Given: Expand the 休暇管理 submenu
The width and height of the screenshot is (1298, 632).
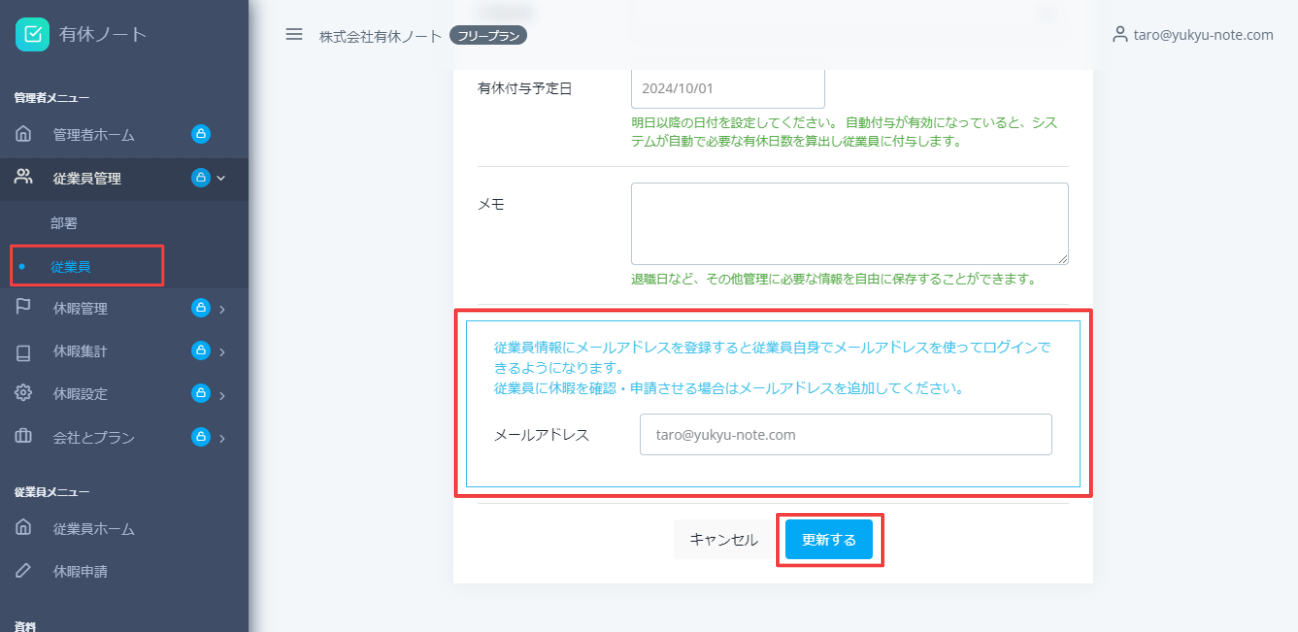Looking at the screenshot, I should 223,307.
